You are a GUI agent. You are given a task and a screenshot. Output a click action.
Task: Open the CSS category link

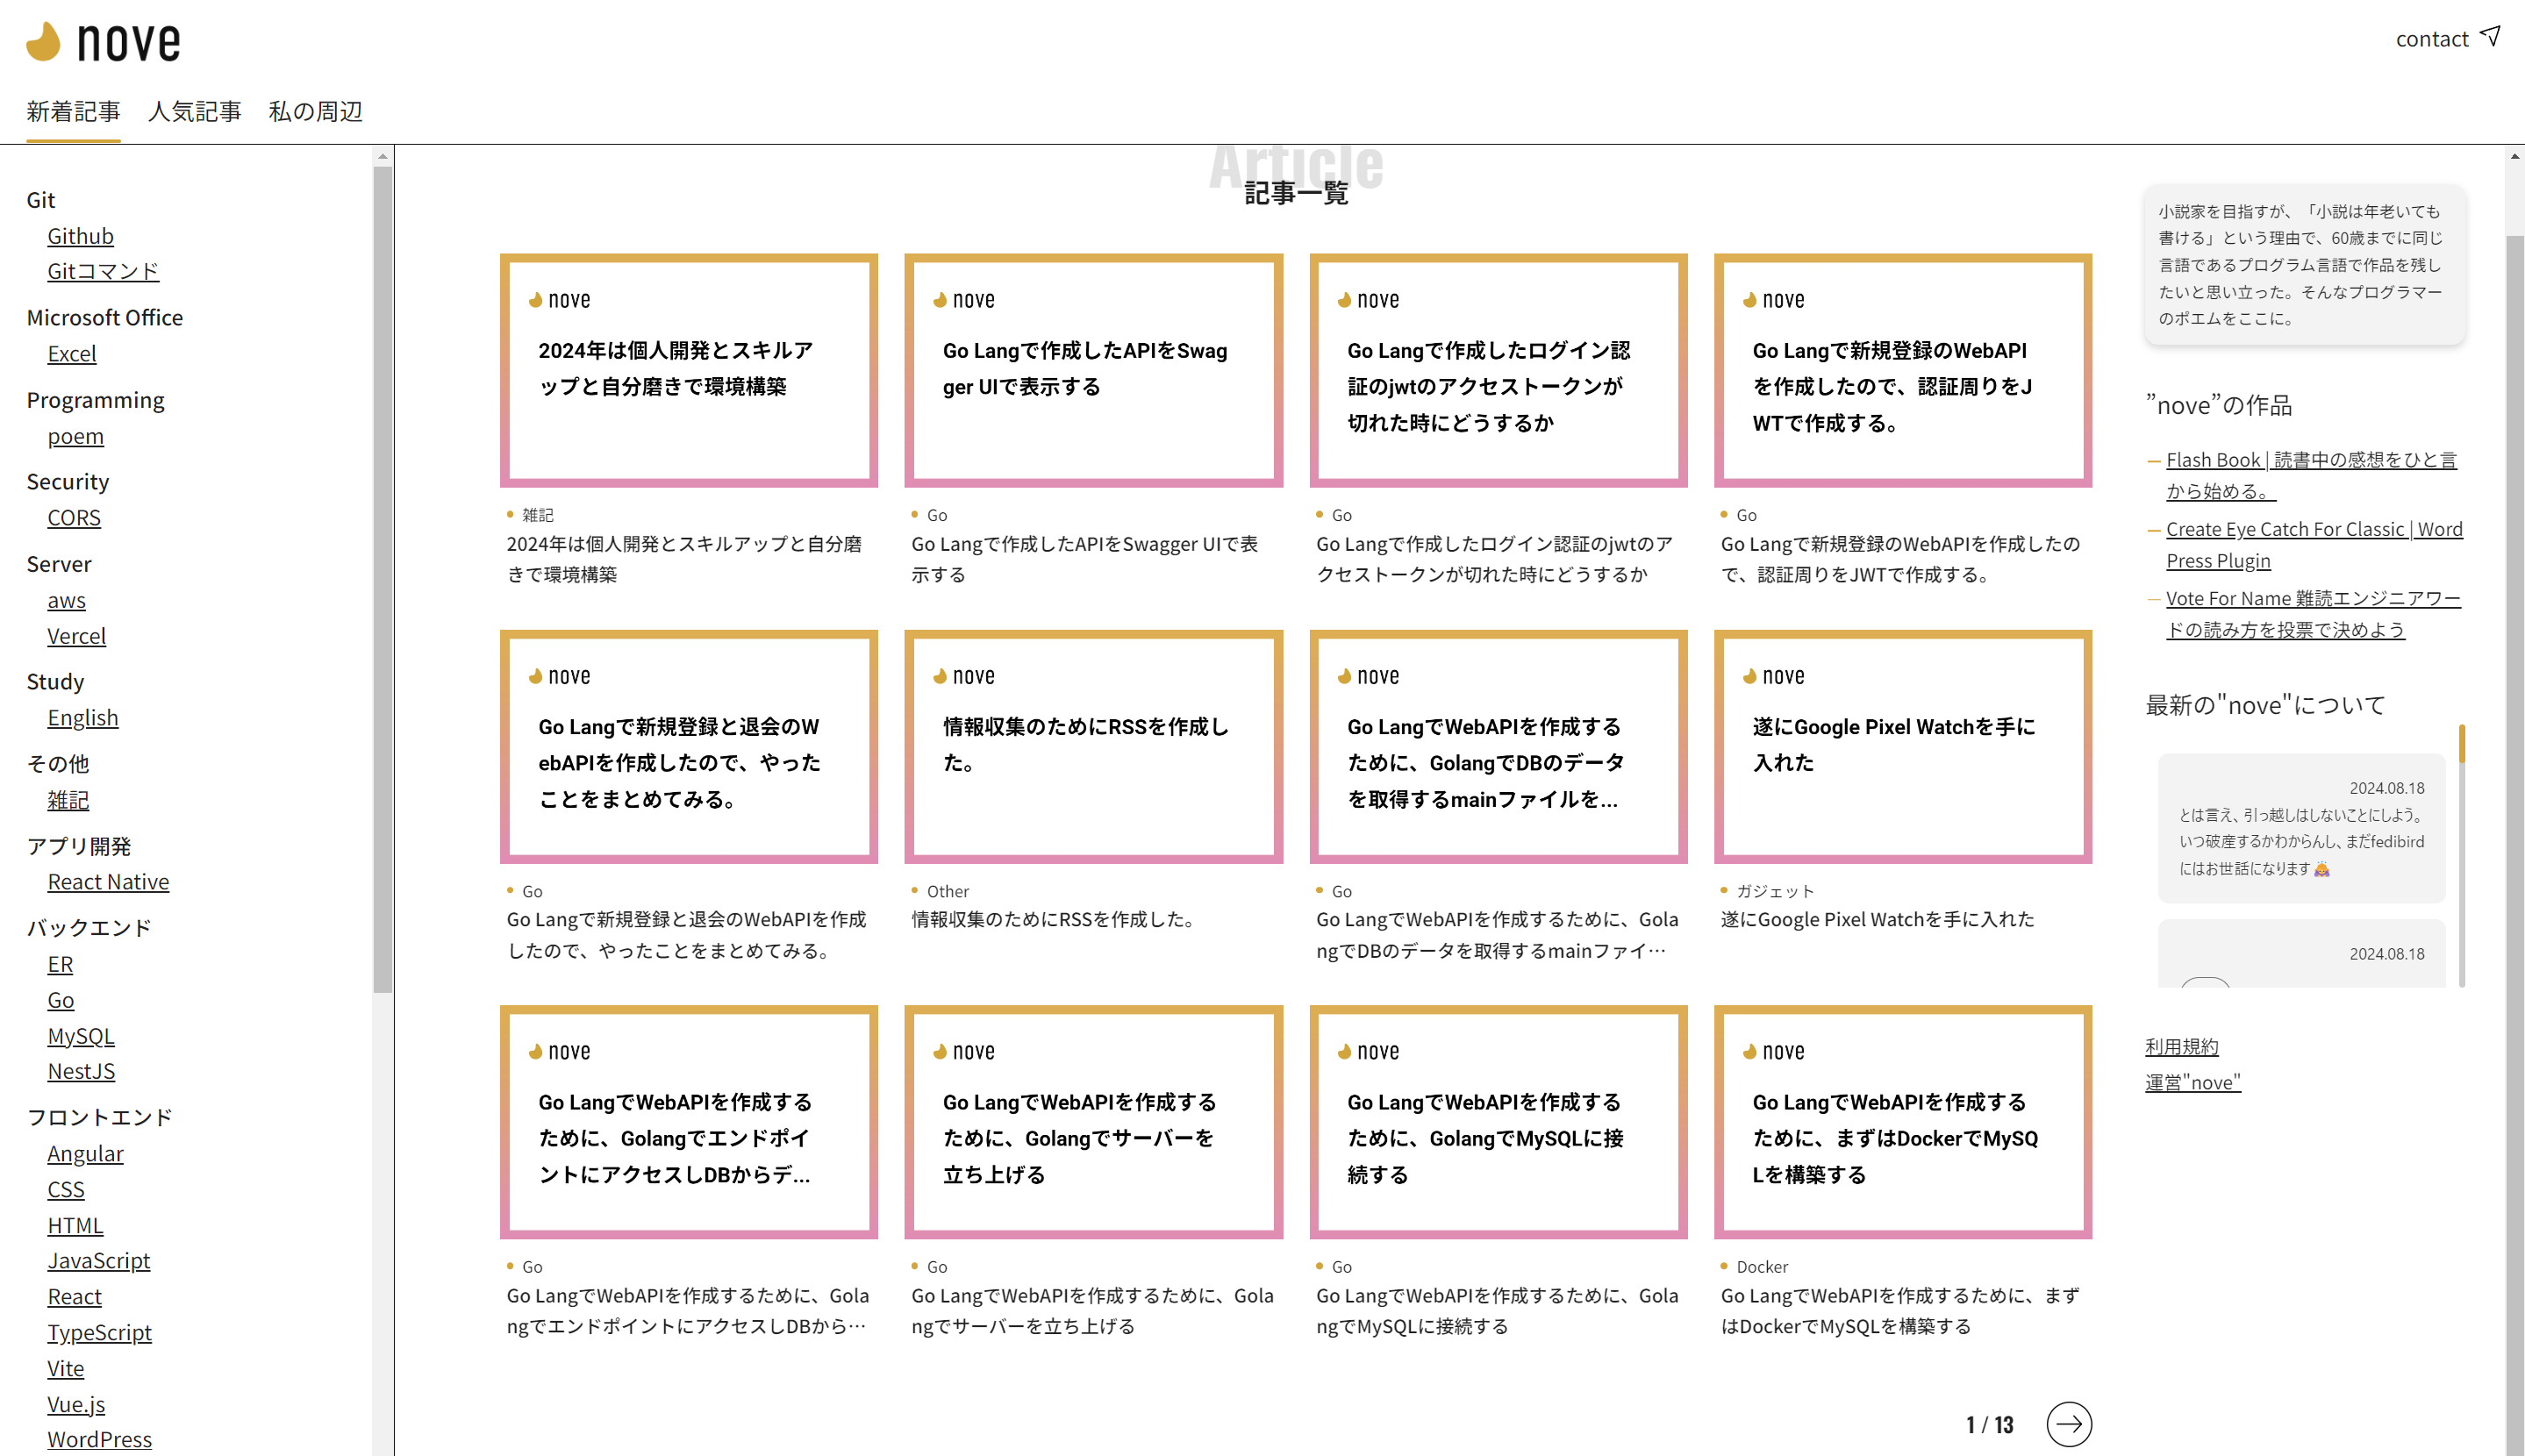point(65,1189)
